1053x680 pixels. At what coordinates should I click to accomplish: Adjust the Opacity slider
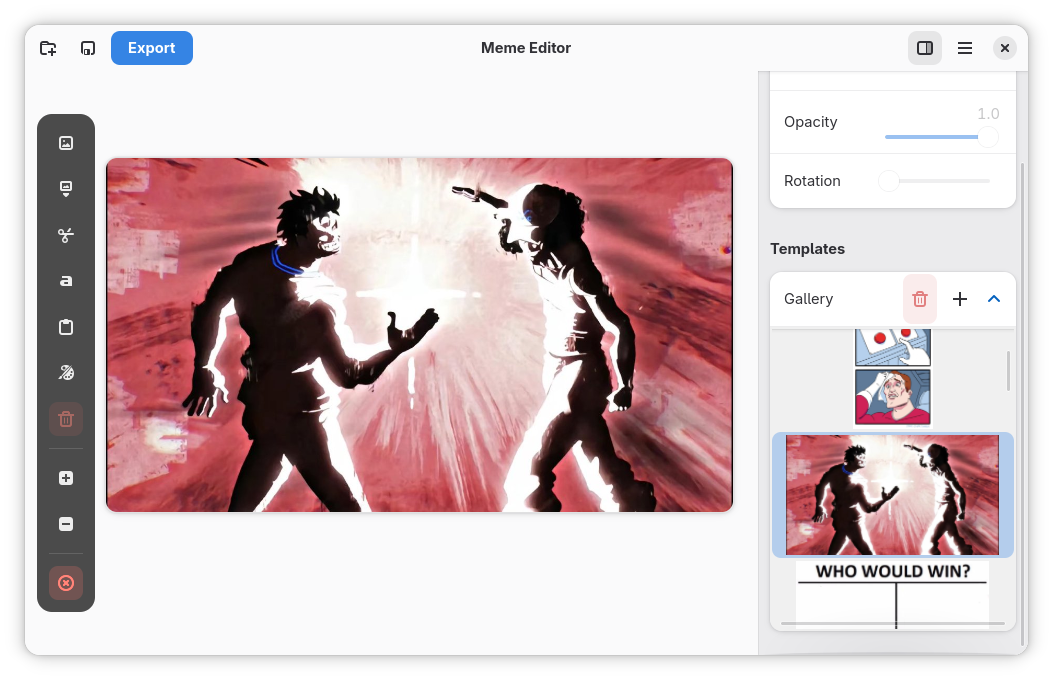click(942, 137)
